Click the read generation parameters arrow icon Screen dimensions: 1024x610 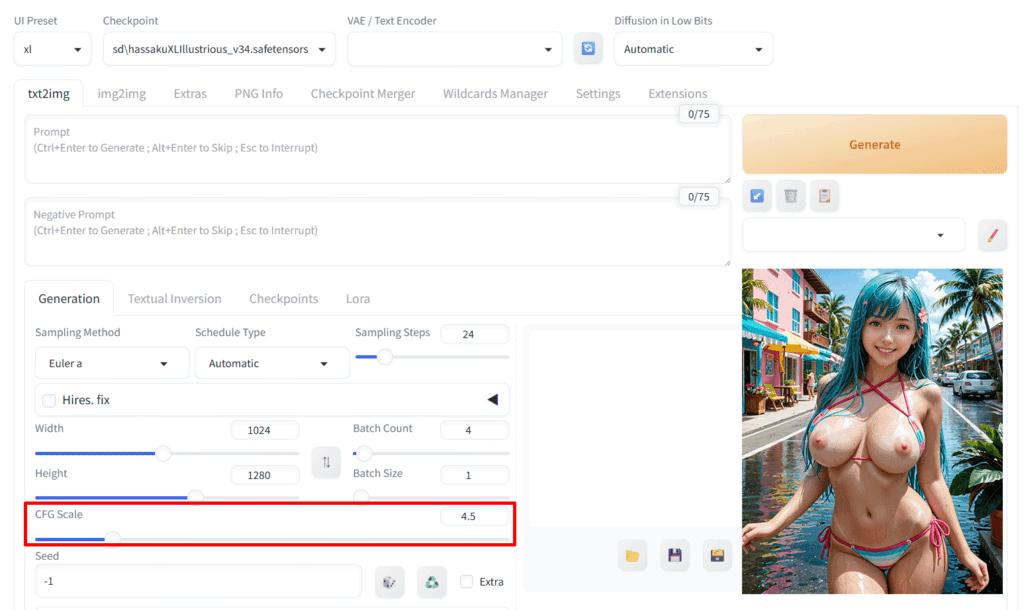pyautogui.click(x=757, y=196)
